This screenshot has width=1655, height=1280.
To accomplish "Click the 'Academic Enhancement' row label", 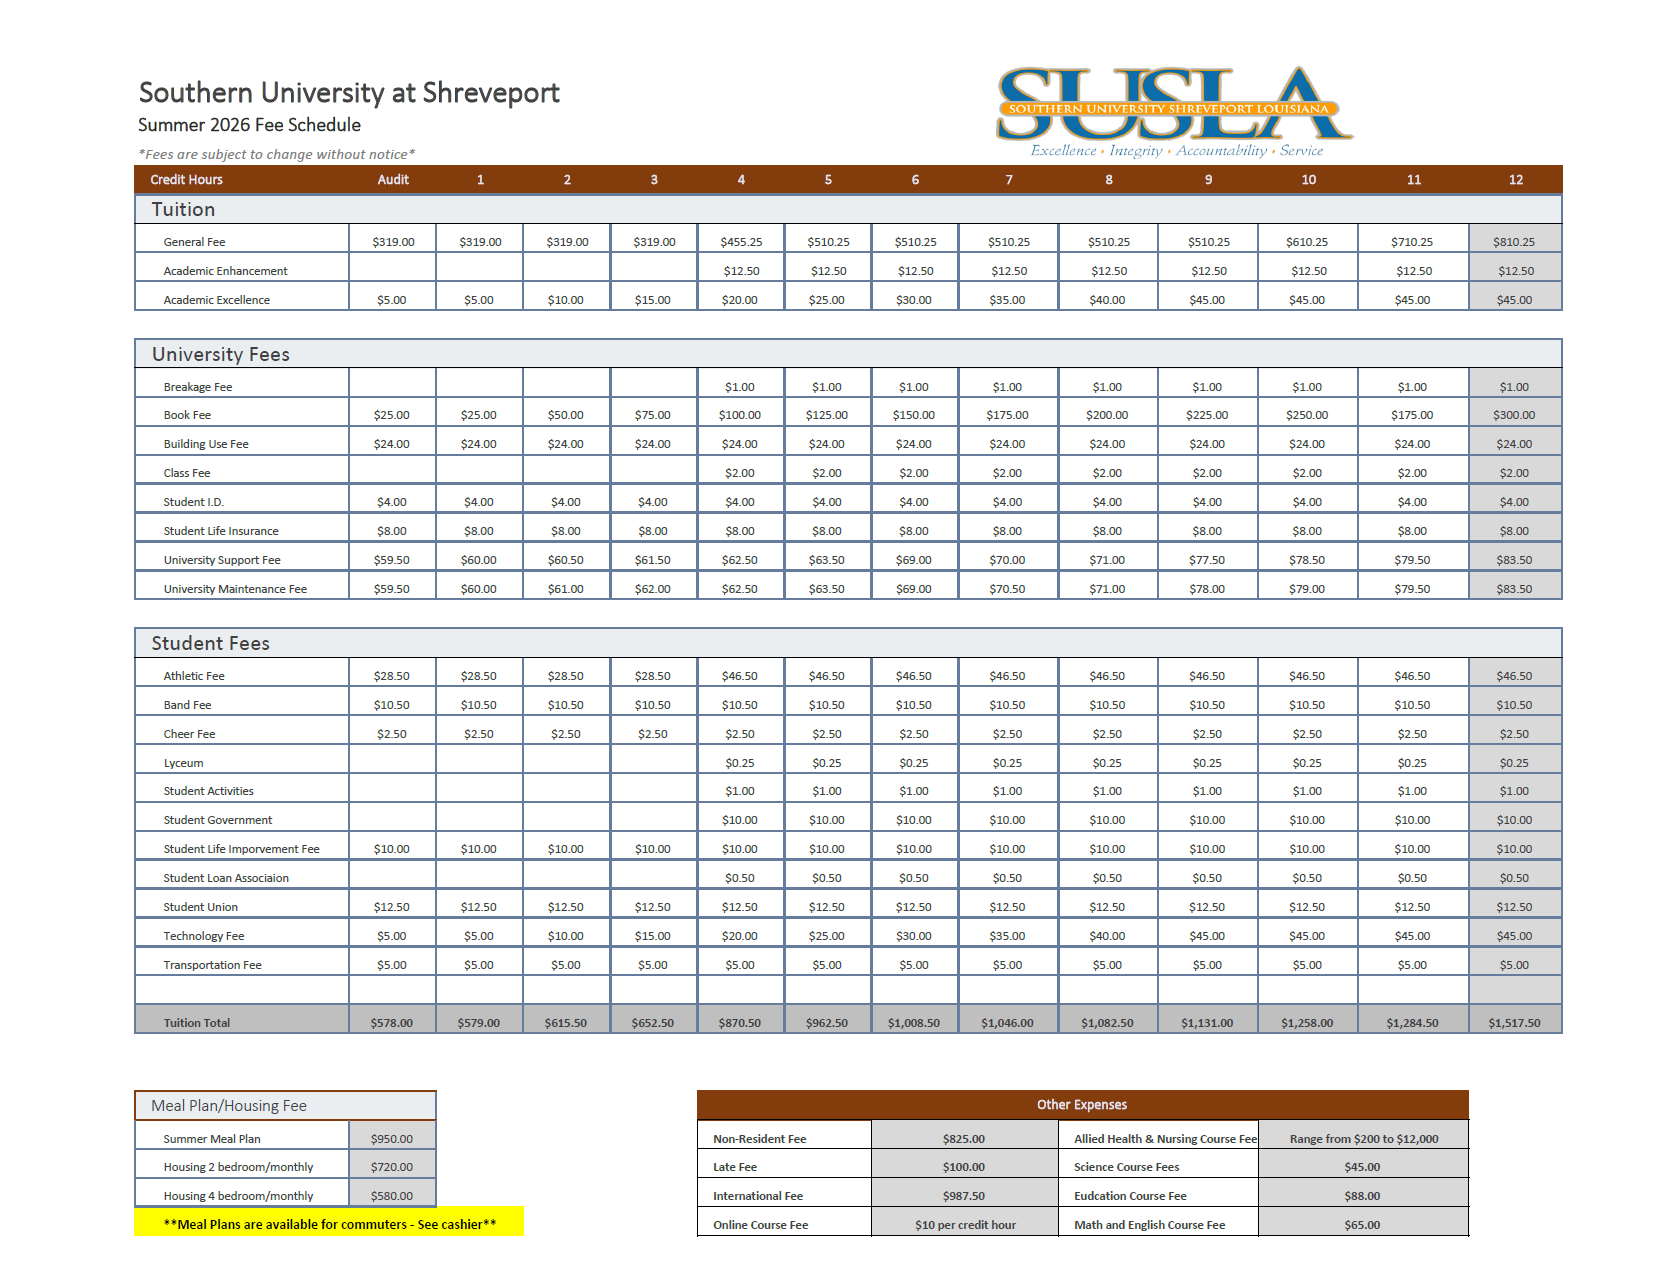I will click(x=225, y=271).
